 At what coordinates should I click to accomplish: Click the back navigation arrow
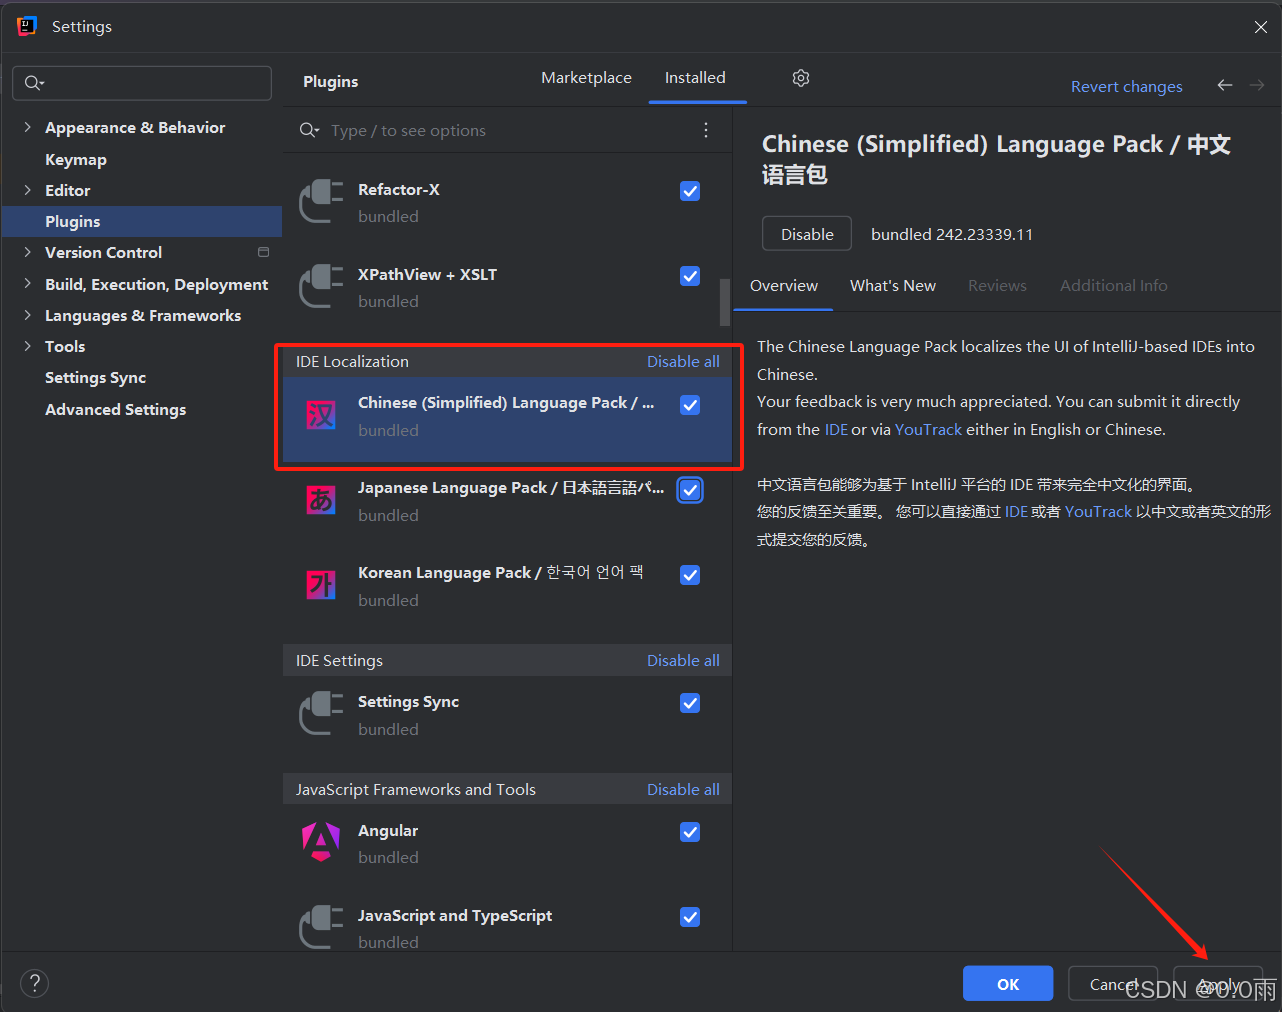(x=1225, y=86)
